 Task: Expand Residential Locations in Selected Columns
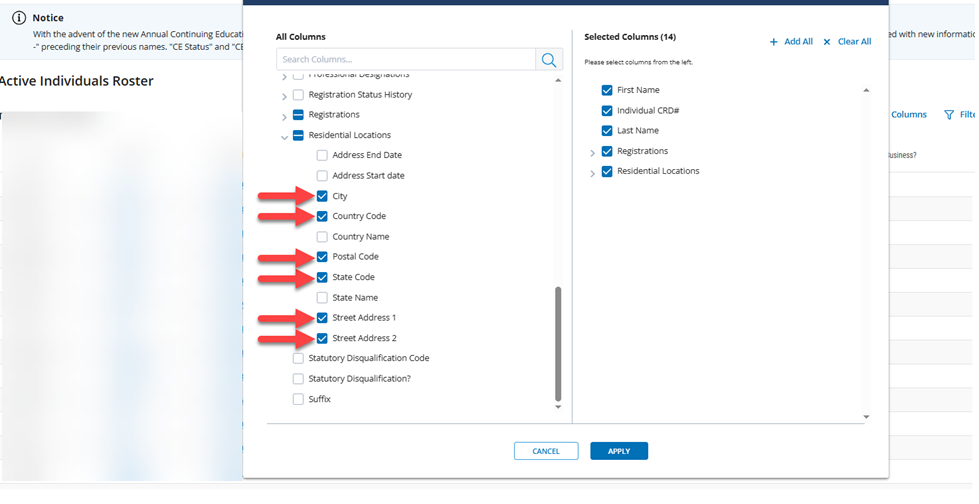coord(592,172)
